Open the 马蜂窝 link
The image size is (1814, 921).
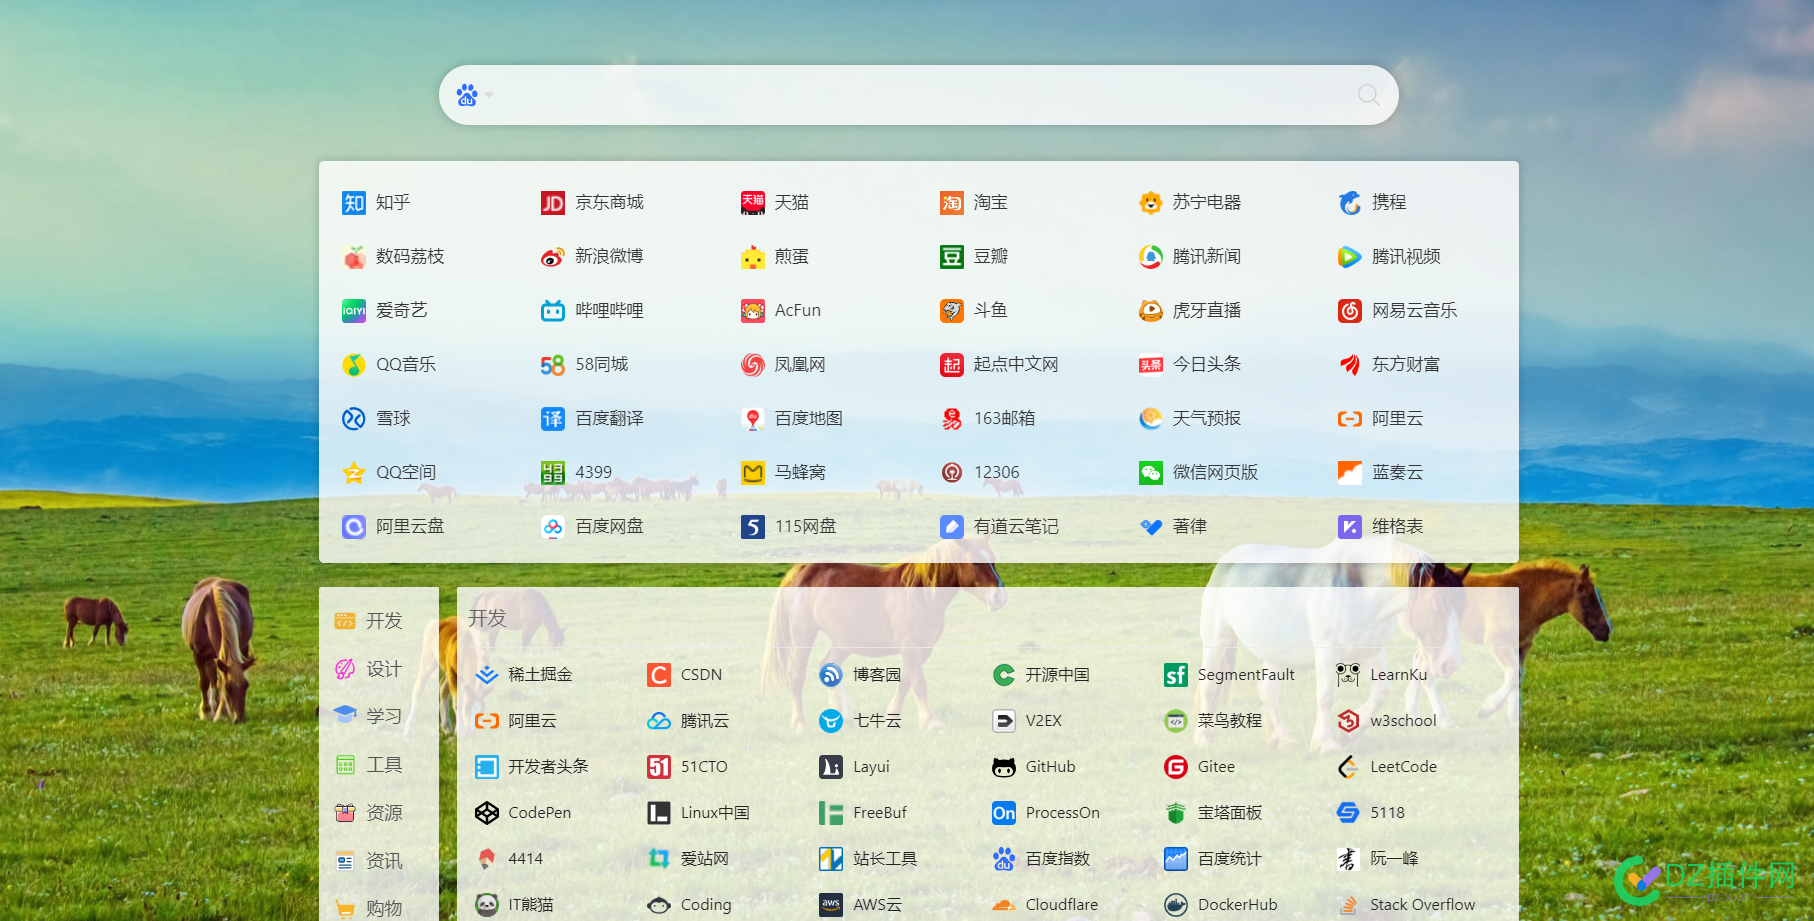783,473
